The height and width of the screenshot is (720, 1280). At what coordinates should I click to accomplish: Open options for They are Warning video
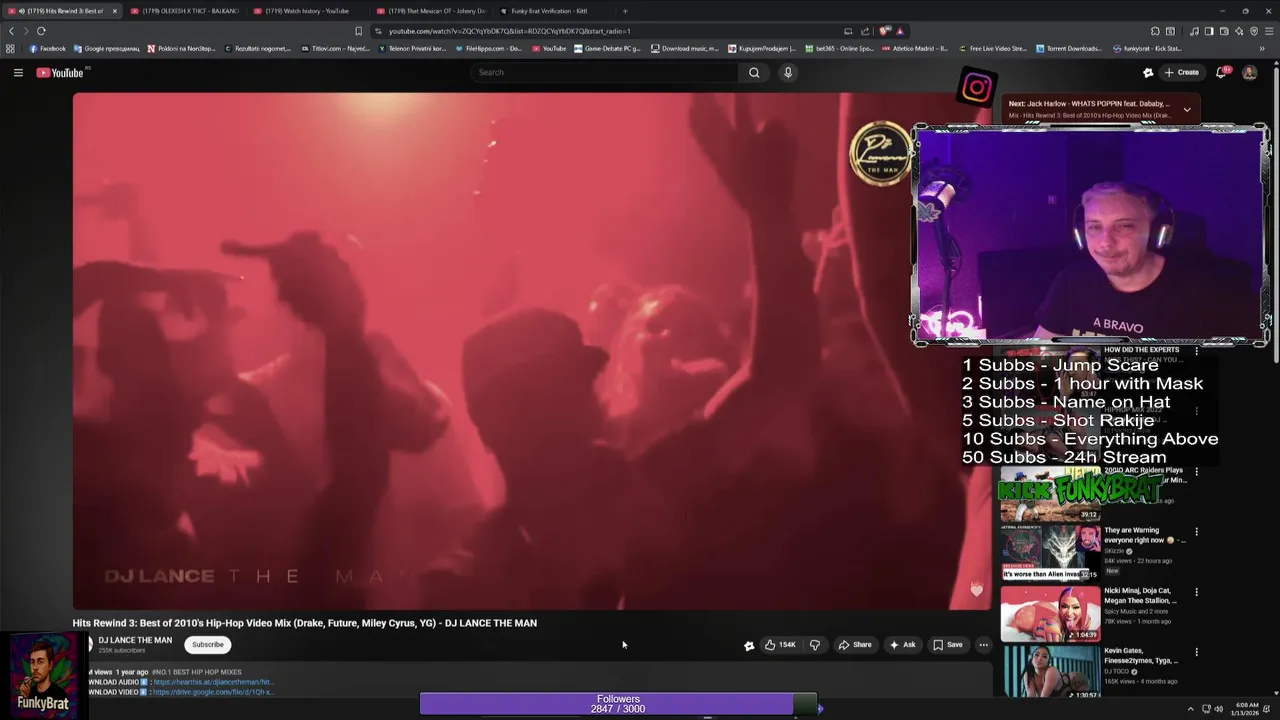coord(1196,532)
